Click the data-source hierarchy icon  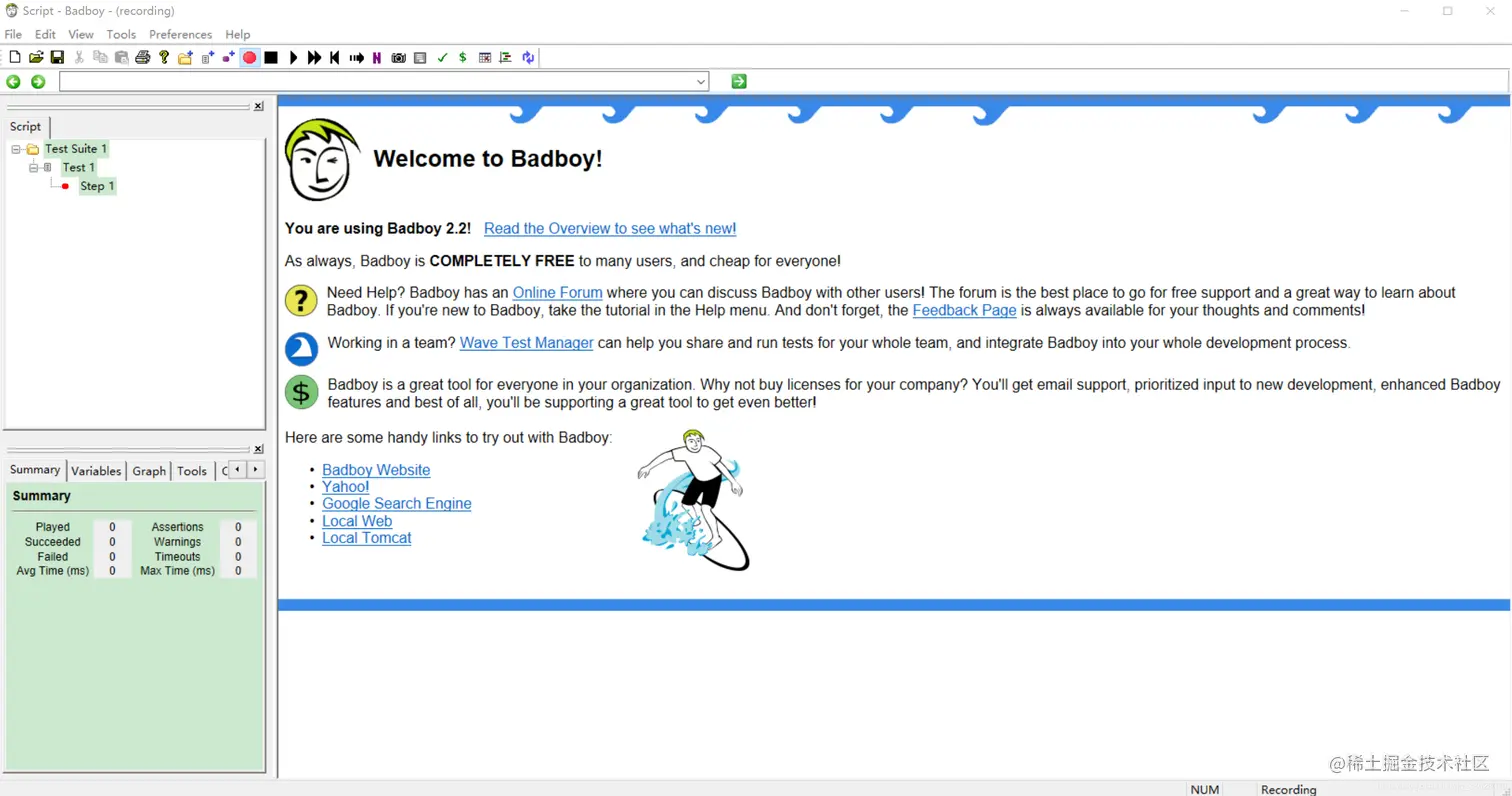[x=506, y=58]
